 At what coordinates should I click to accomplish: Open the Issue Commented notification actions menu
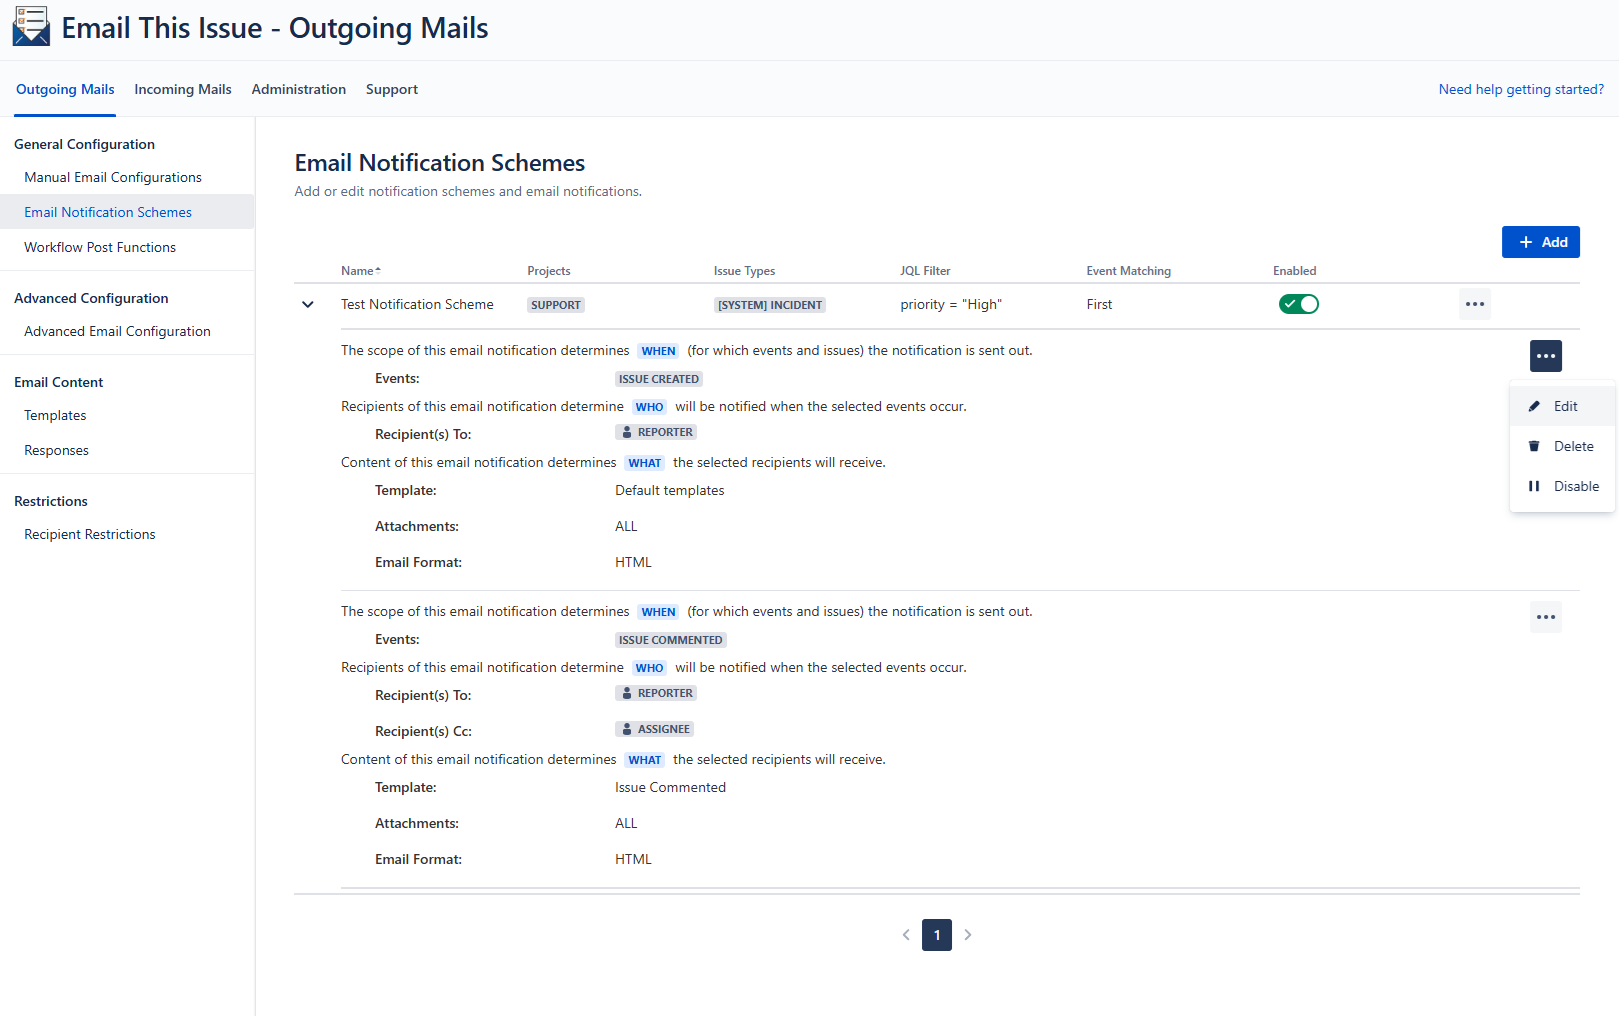point(1545,617)
